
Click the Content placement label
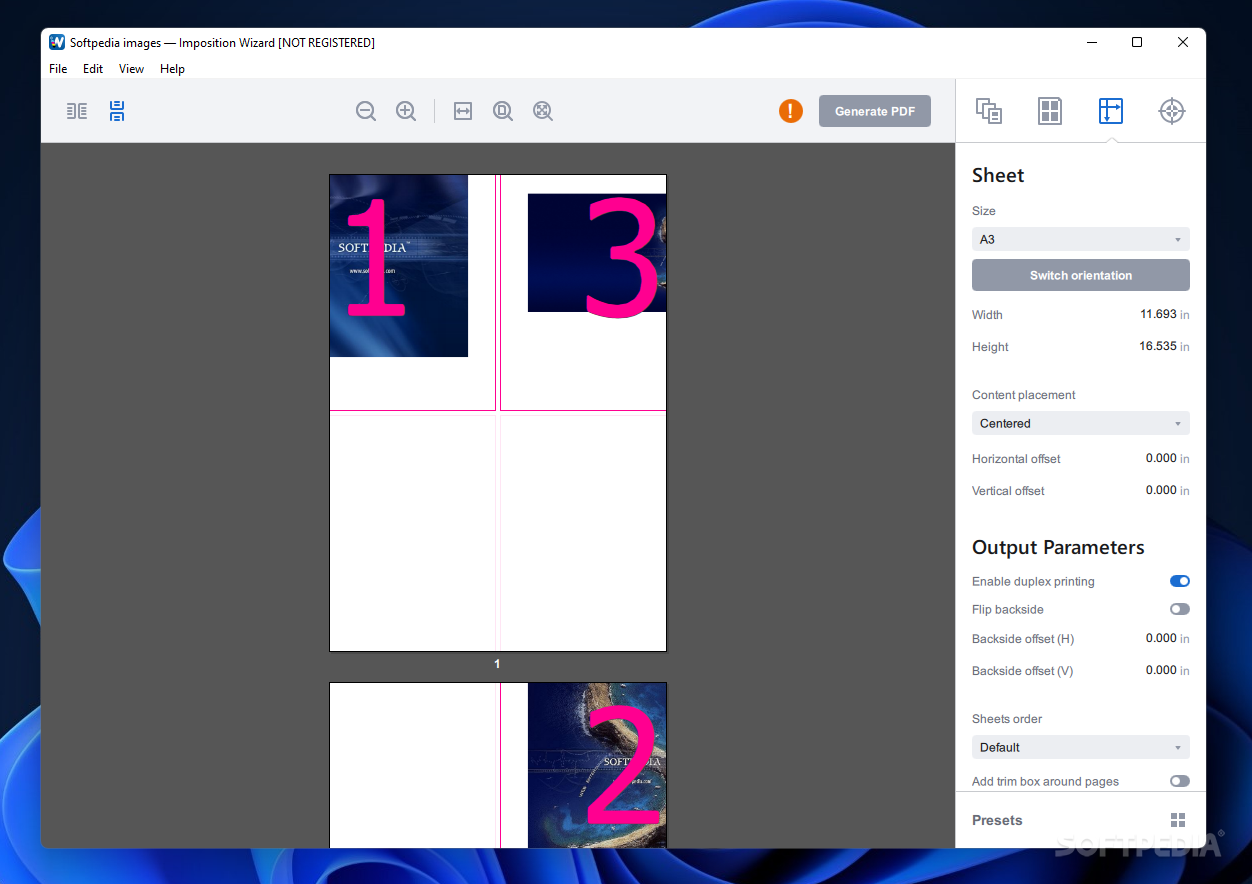click(1024, 395)
